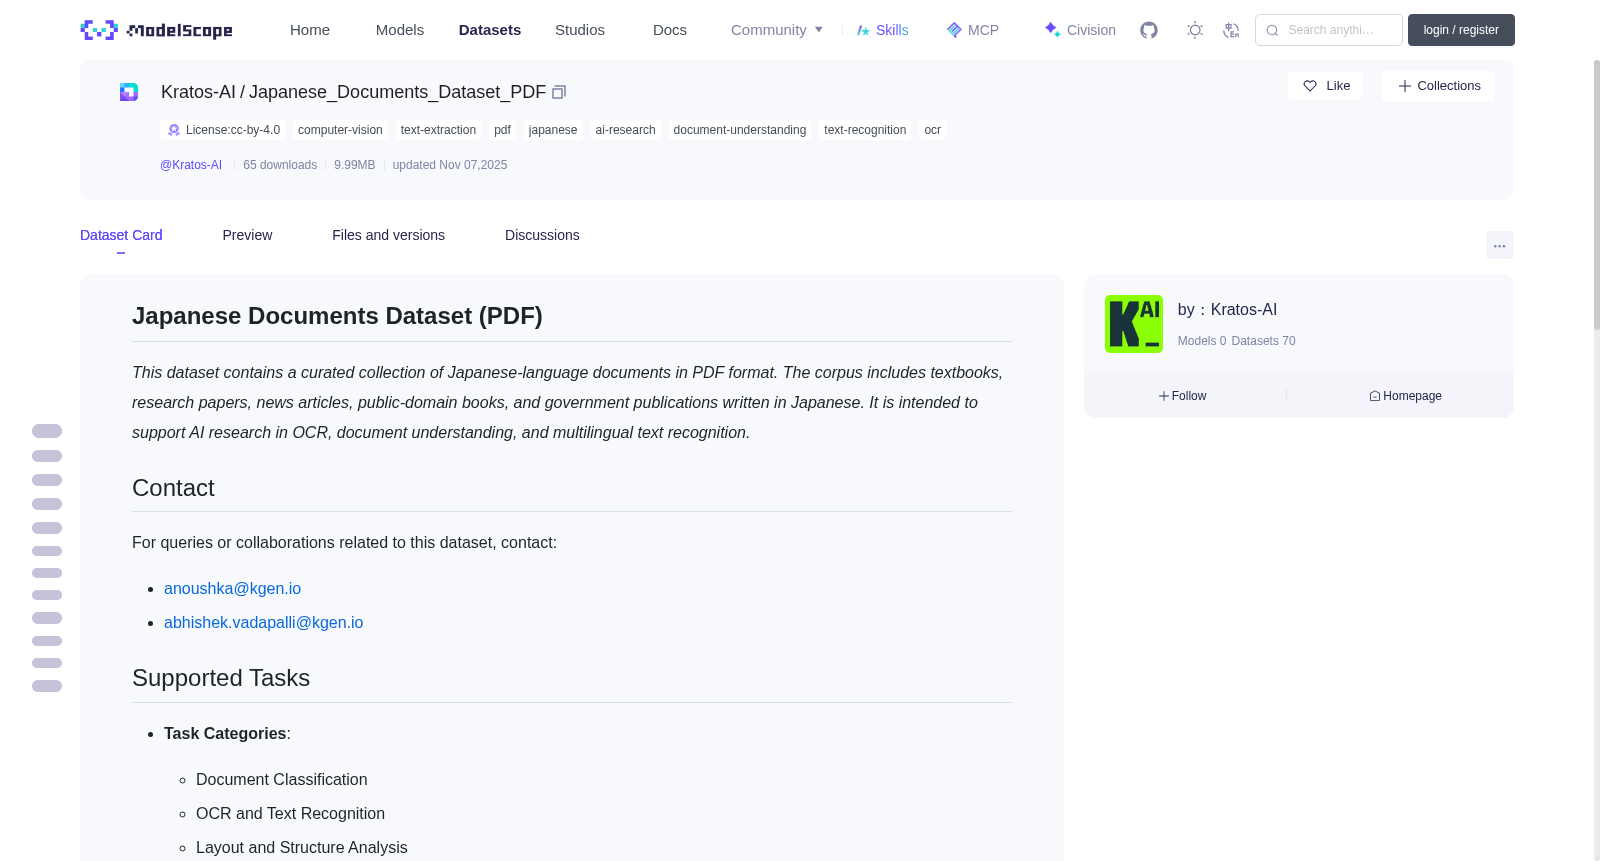The width and height of the screenshot is (1600, 861).
Task: Select the computer-vision tag
Action: coord(340,130)
